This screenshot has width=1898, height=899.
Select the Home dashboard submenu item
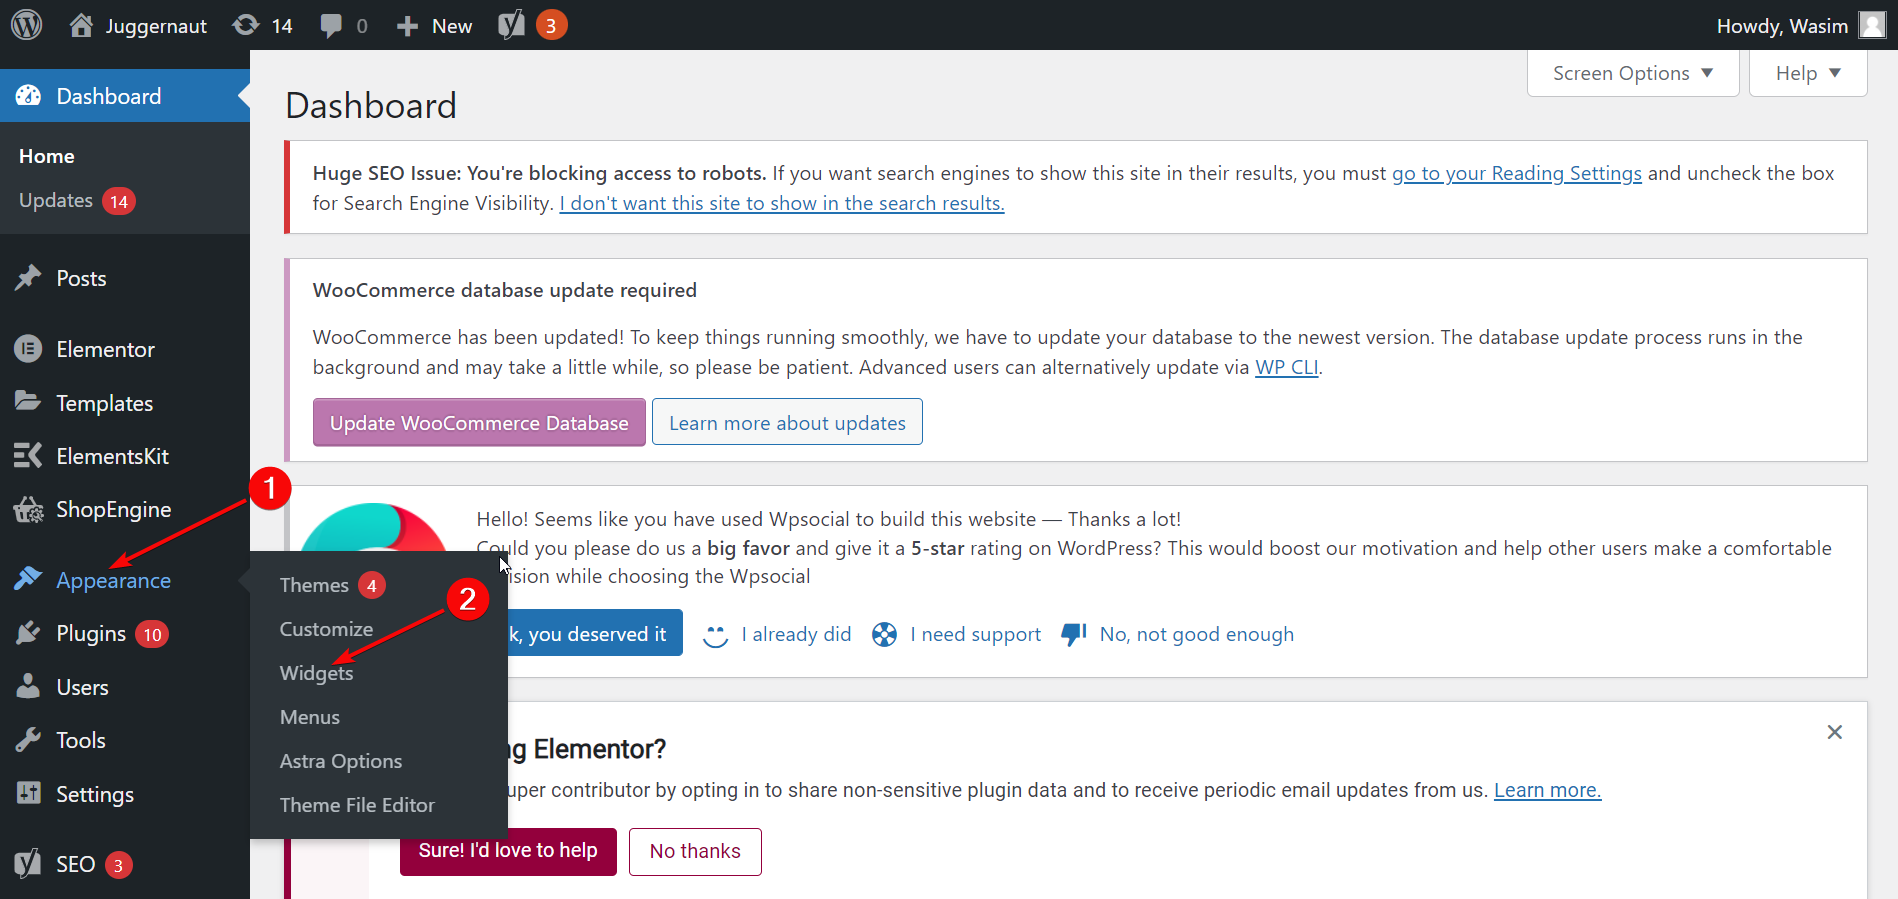click(47, 156)
